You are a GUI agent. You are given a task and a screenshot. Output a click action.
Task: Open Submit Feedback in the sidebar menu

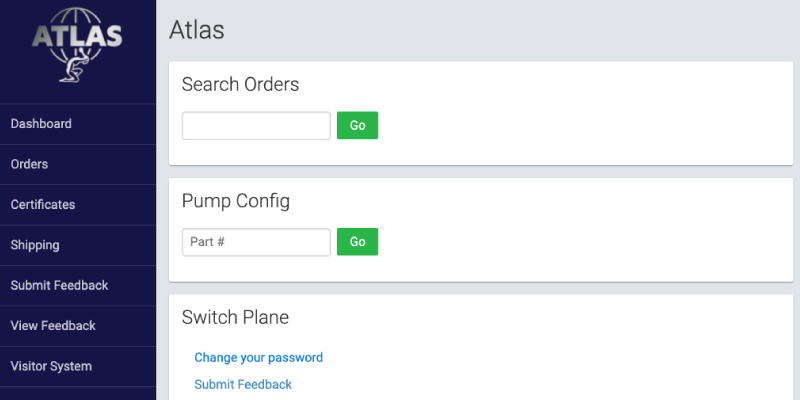click(x=78, y=285)
